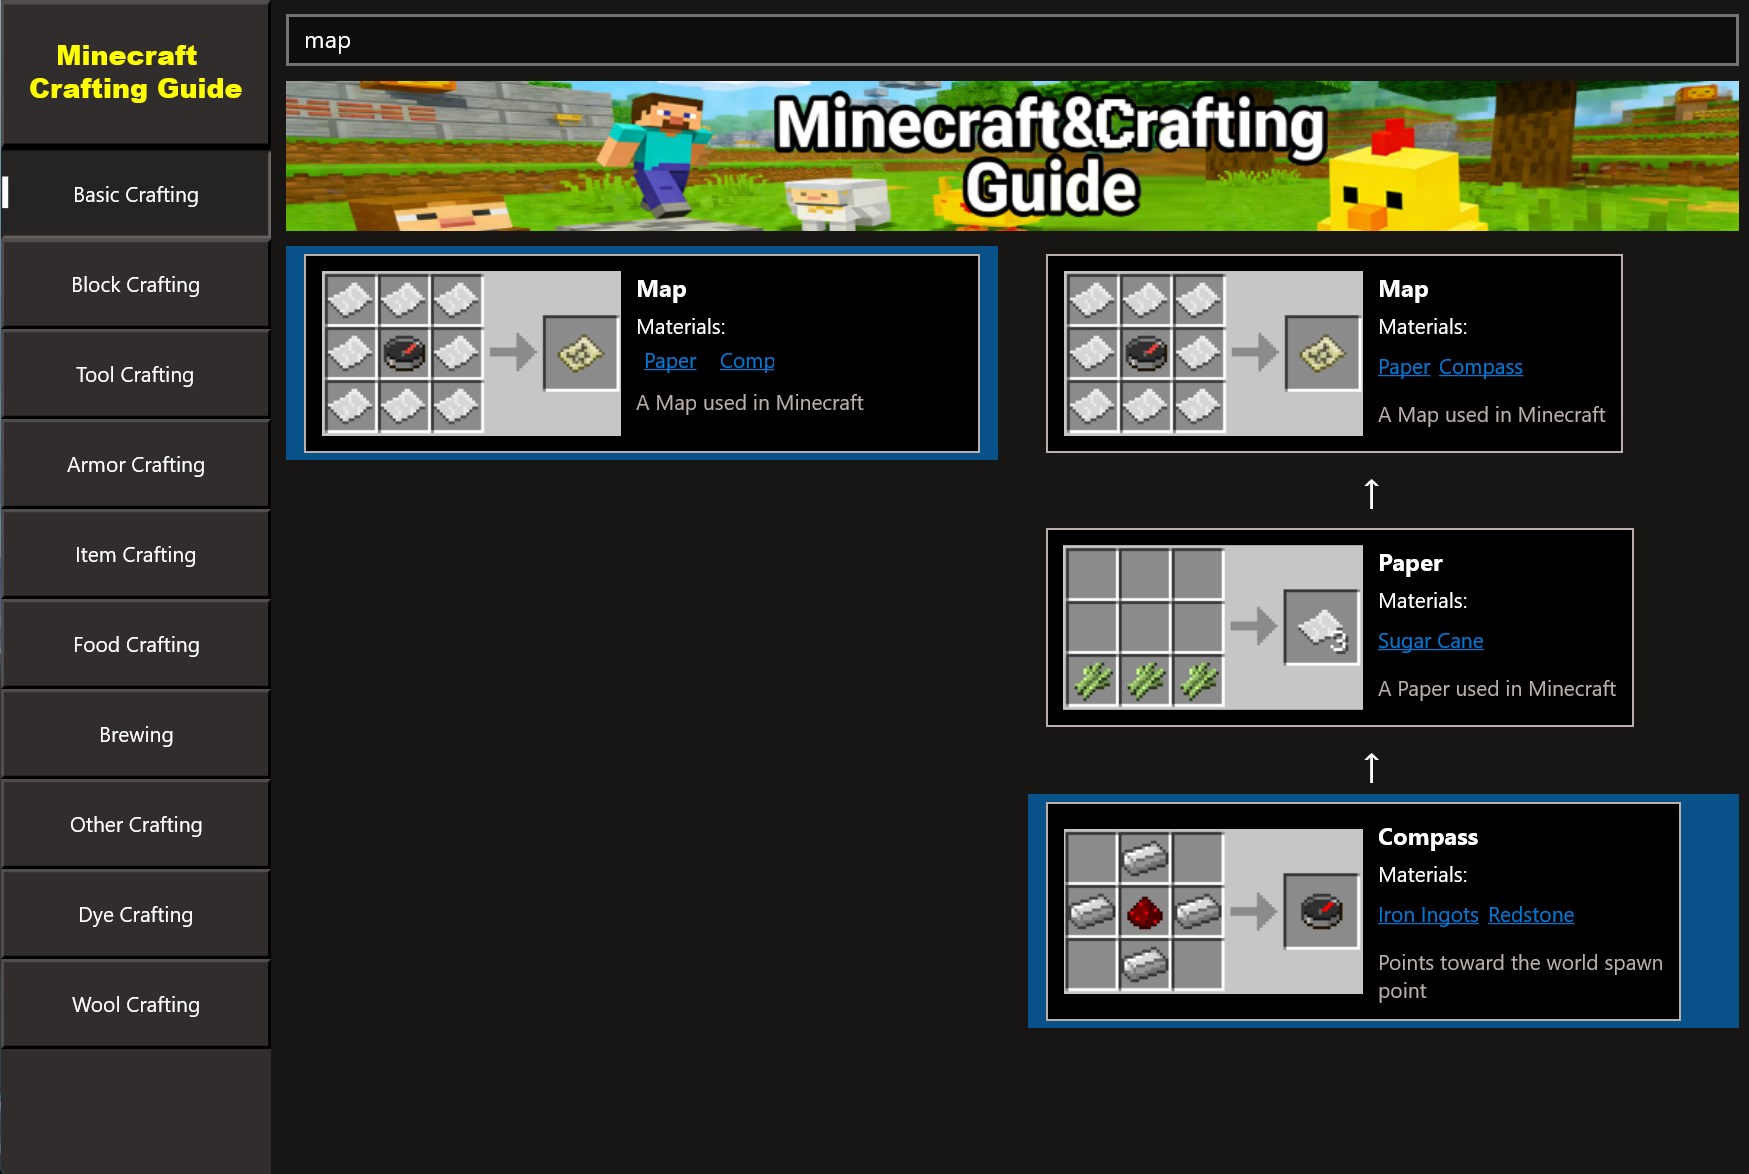Switch to the Tool Crafting category

click(136, 374)
